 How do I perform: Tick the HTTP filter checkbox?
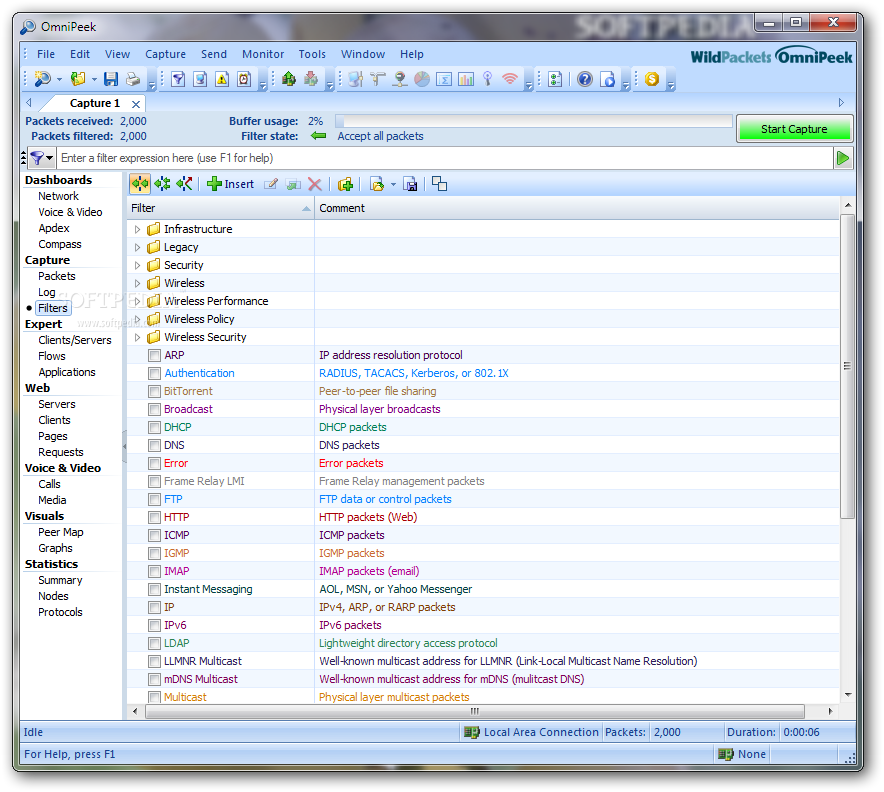point(154,517)
